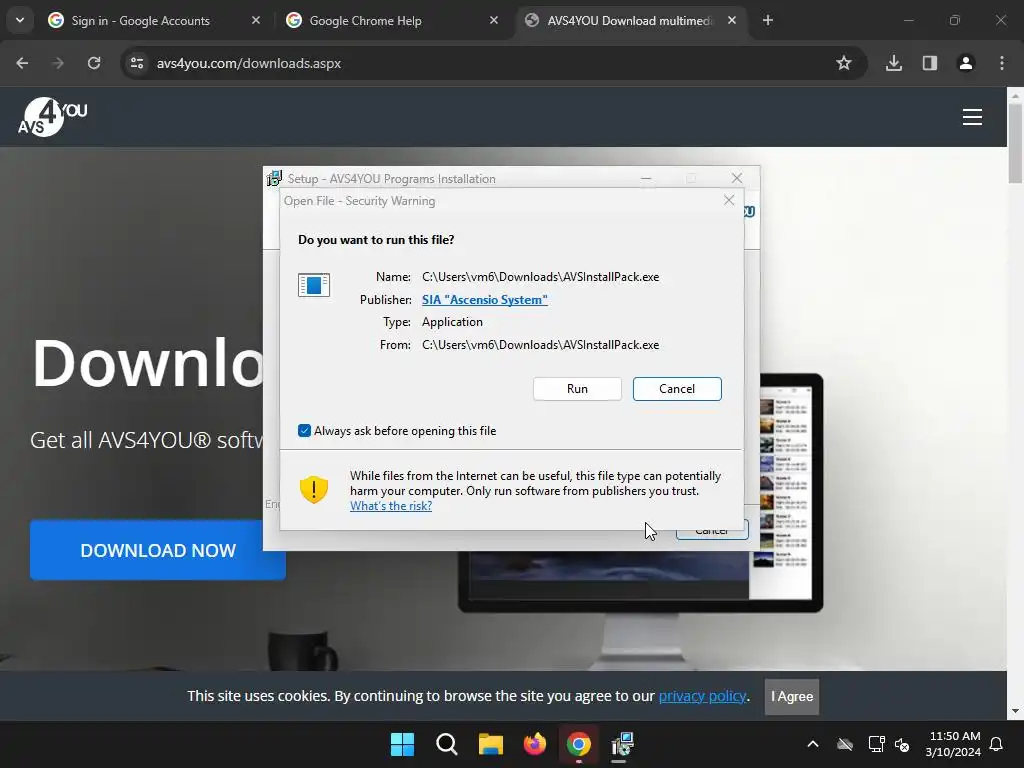The height and width of the screenshot is (768, 1024).
Task: Open a new browser tab
Action: (x=768, y=20)
